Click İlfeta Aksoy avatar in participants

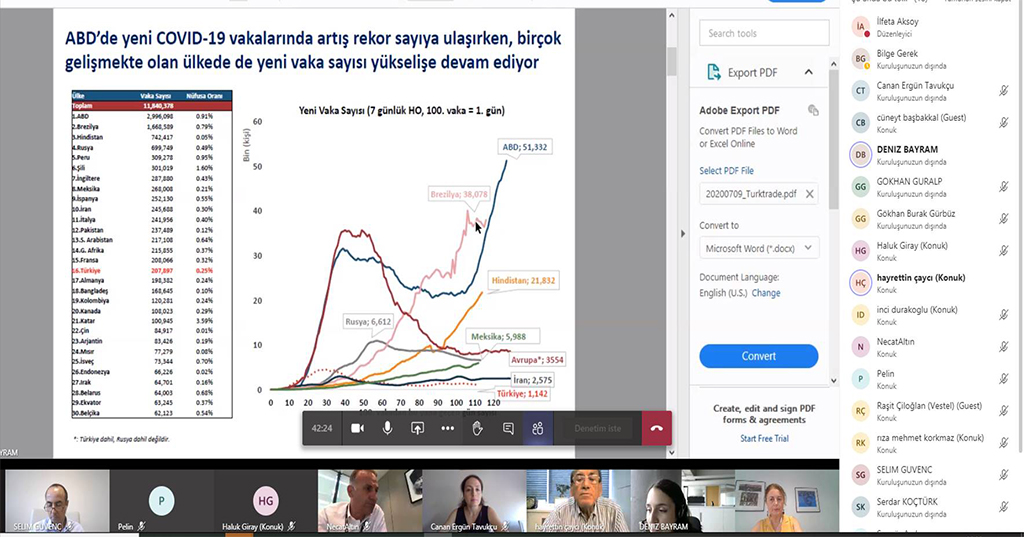pos(861,27)
